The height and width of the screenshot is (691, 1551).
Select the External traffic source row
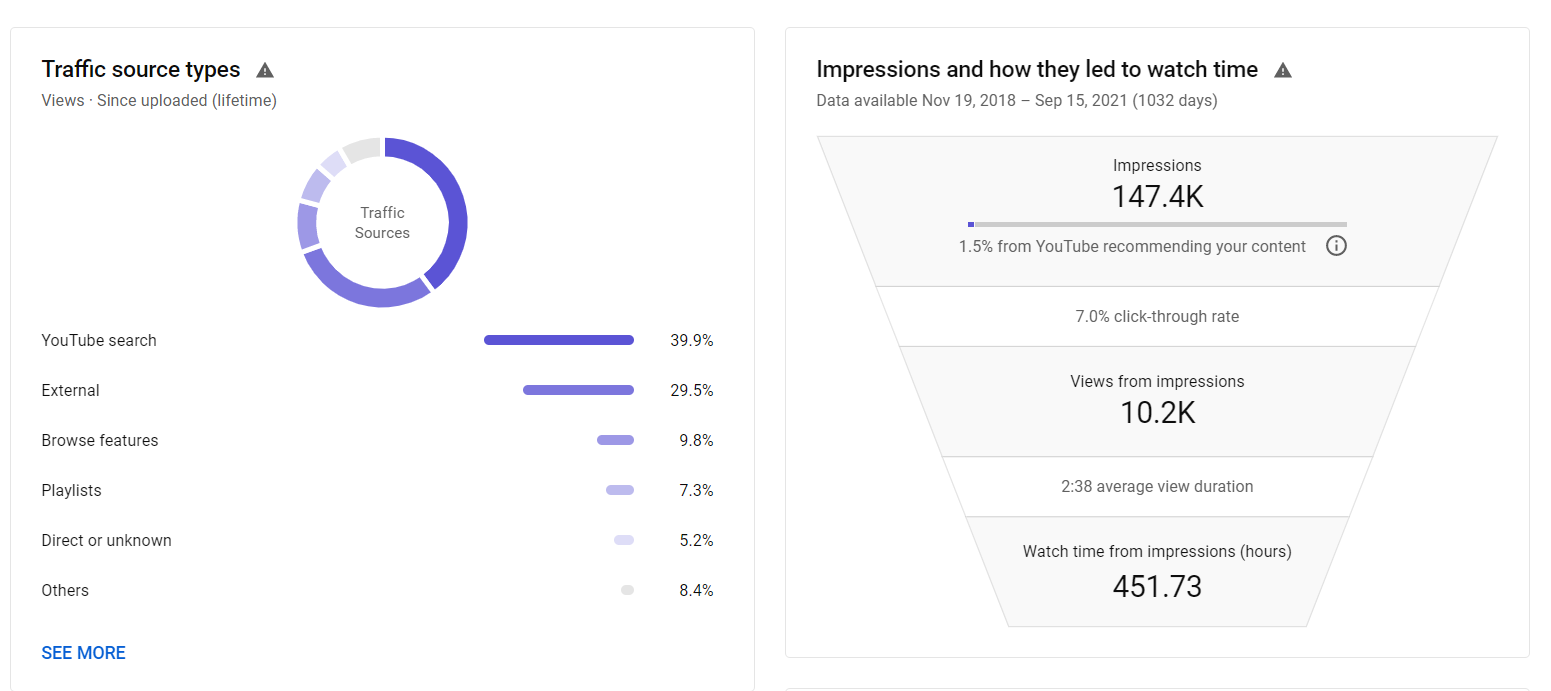coord(377,390)
